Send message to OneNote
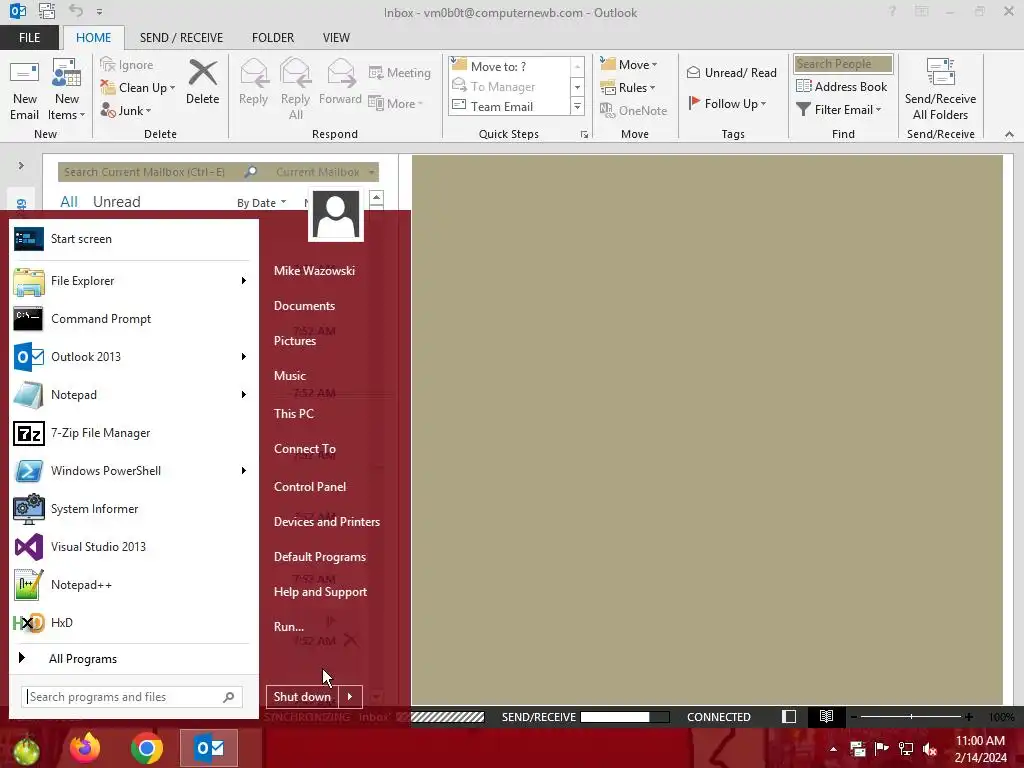 (x=633, y=110)
